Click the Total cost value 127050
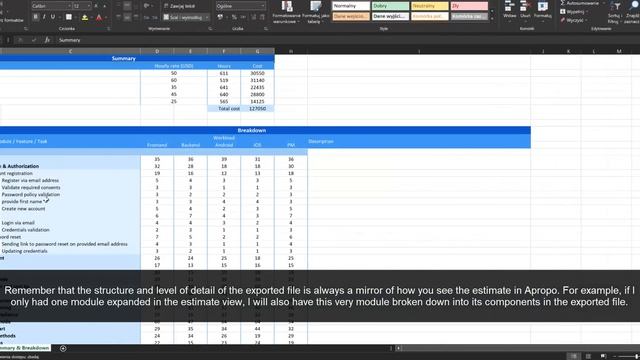Viewport: 640px width, 360px height. (x=258, y=109)
